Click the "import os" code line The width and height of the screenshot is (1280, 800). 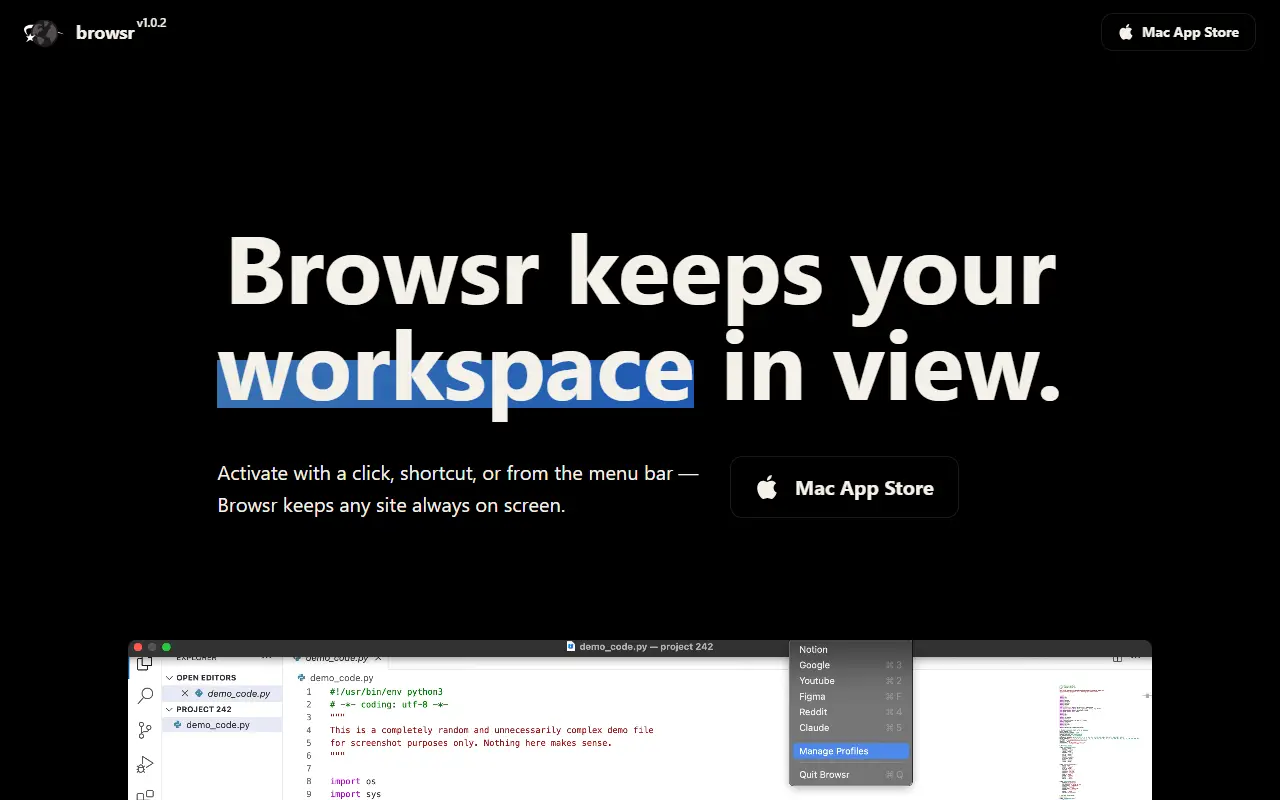pyautogui.click(x=353, y=781)
